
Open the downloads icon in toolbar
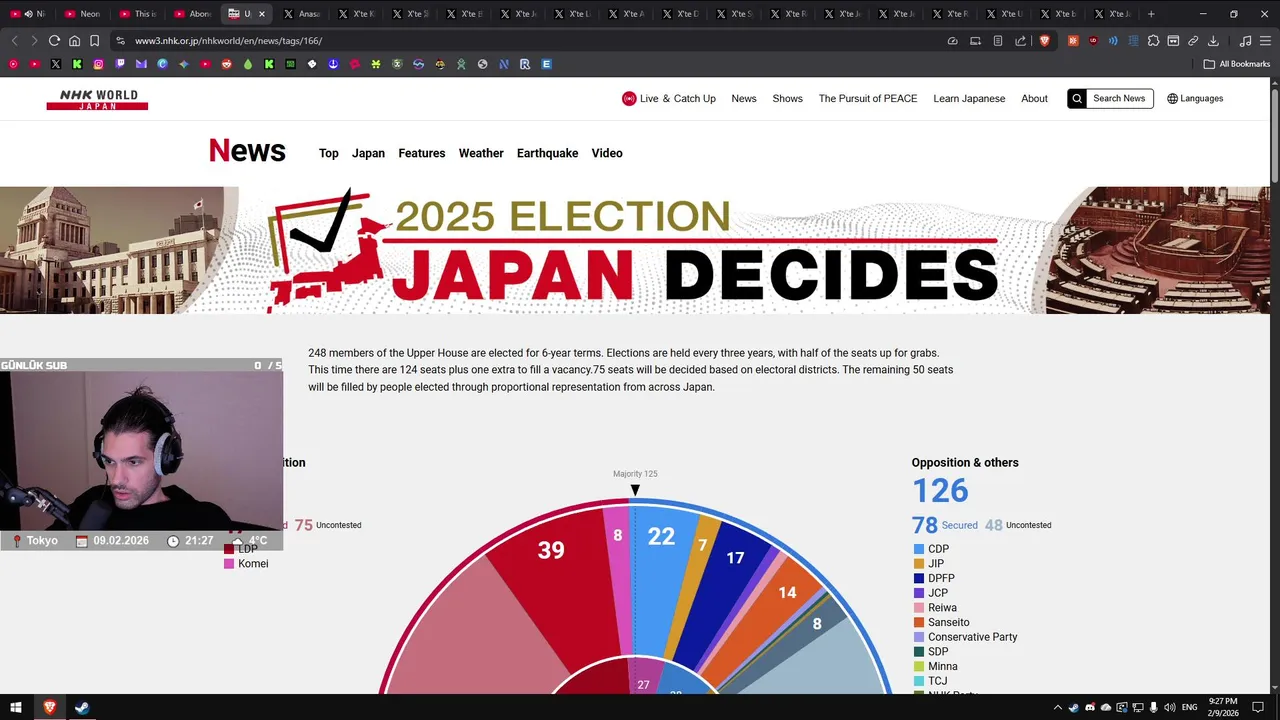click(x=1213, y=41)
